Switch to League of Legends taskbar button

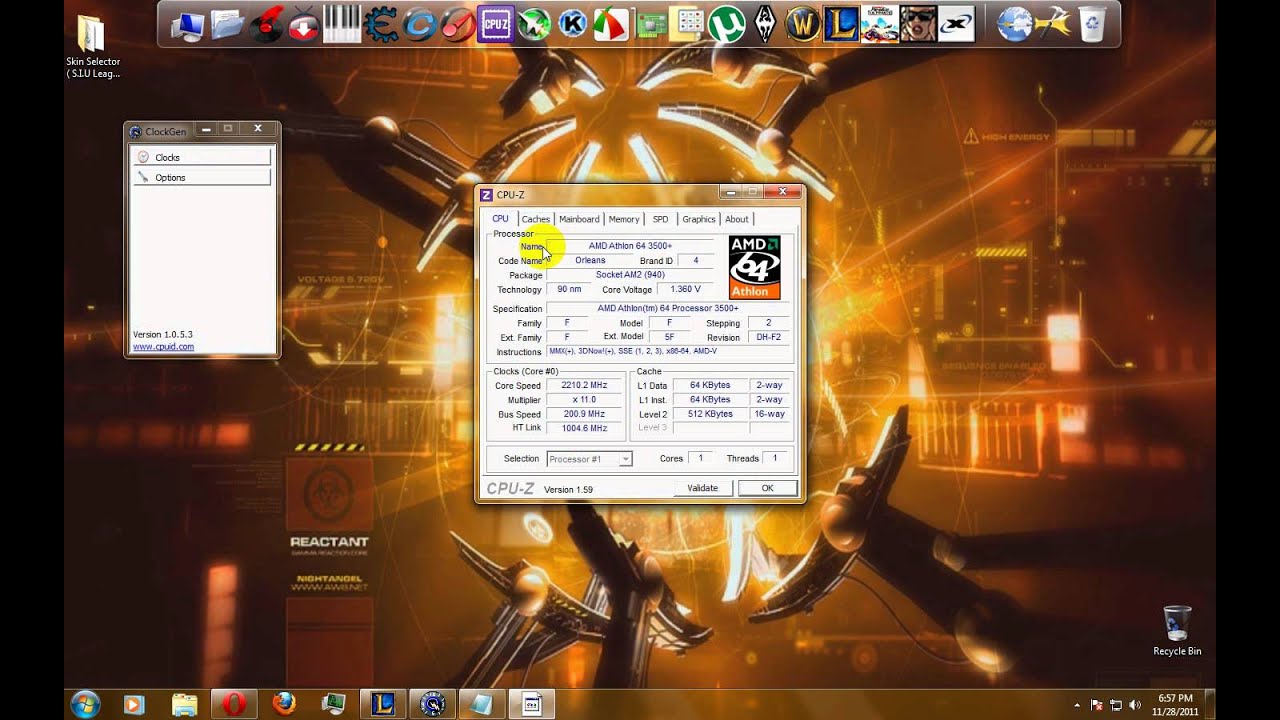click(x=384, y=704)
